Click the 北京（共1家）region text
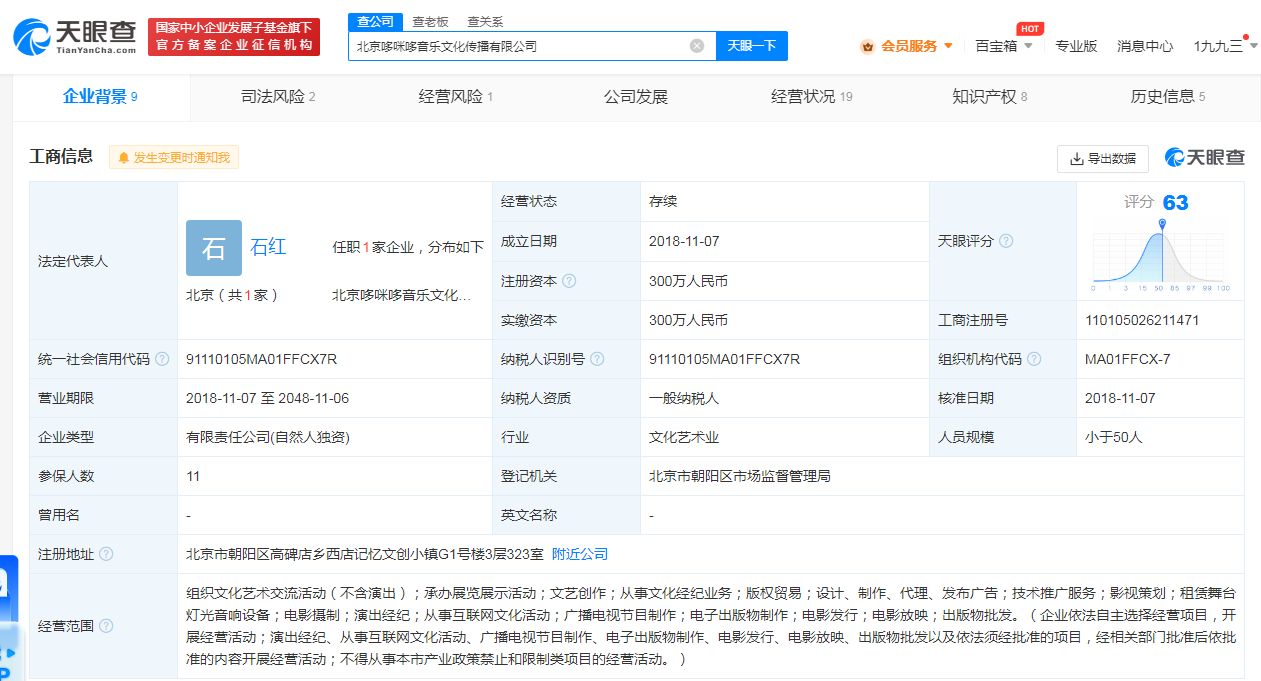The image size is (1261, 681). click(232, 295)
